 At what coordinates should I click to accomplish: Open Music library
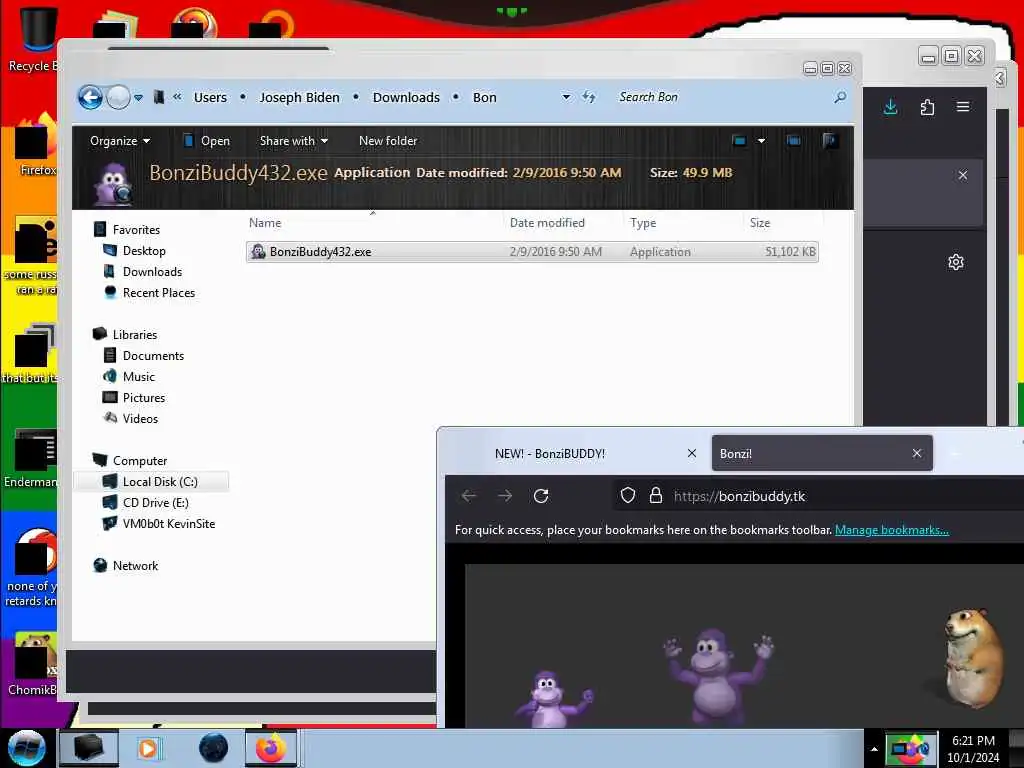138,377
